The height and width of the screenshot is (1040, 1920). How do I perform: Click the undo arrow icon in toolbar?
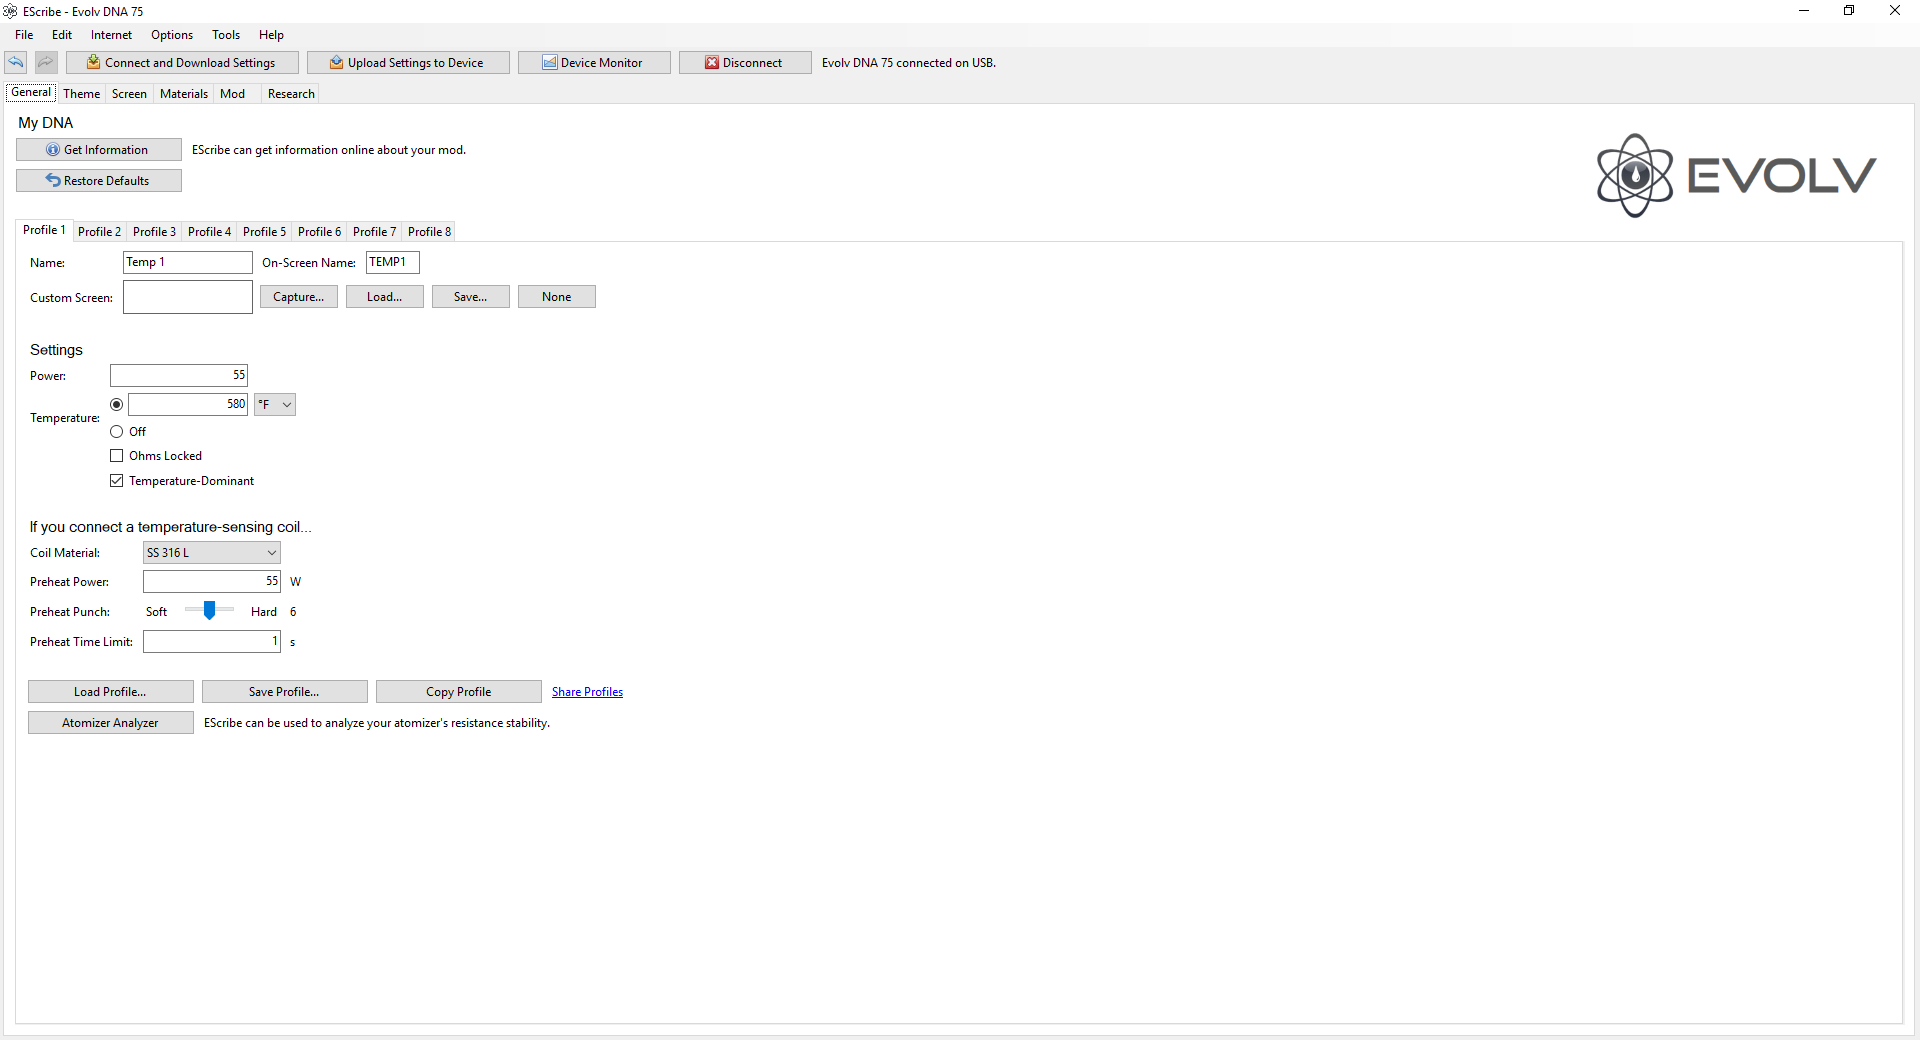click(16, 63)
